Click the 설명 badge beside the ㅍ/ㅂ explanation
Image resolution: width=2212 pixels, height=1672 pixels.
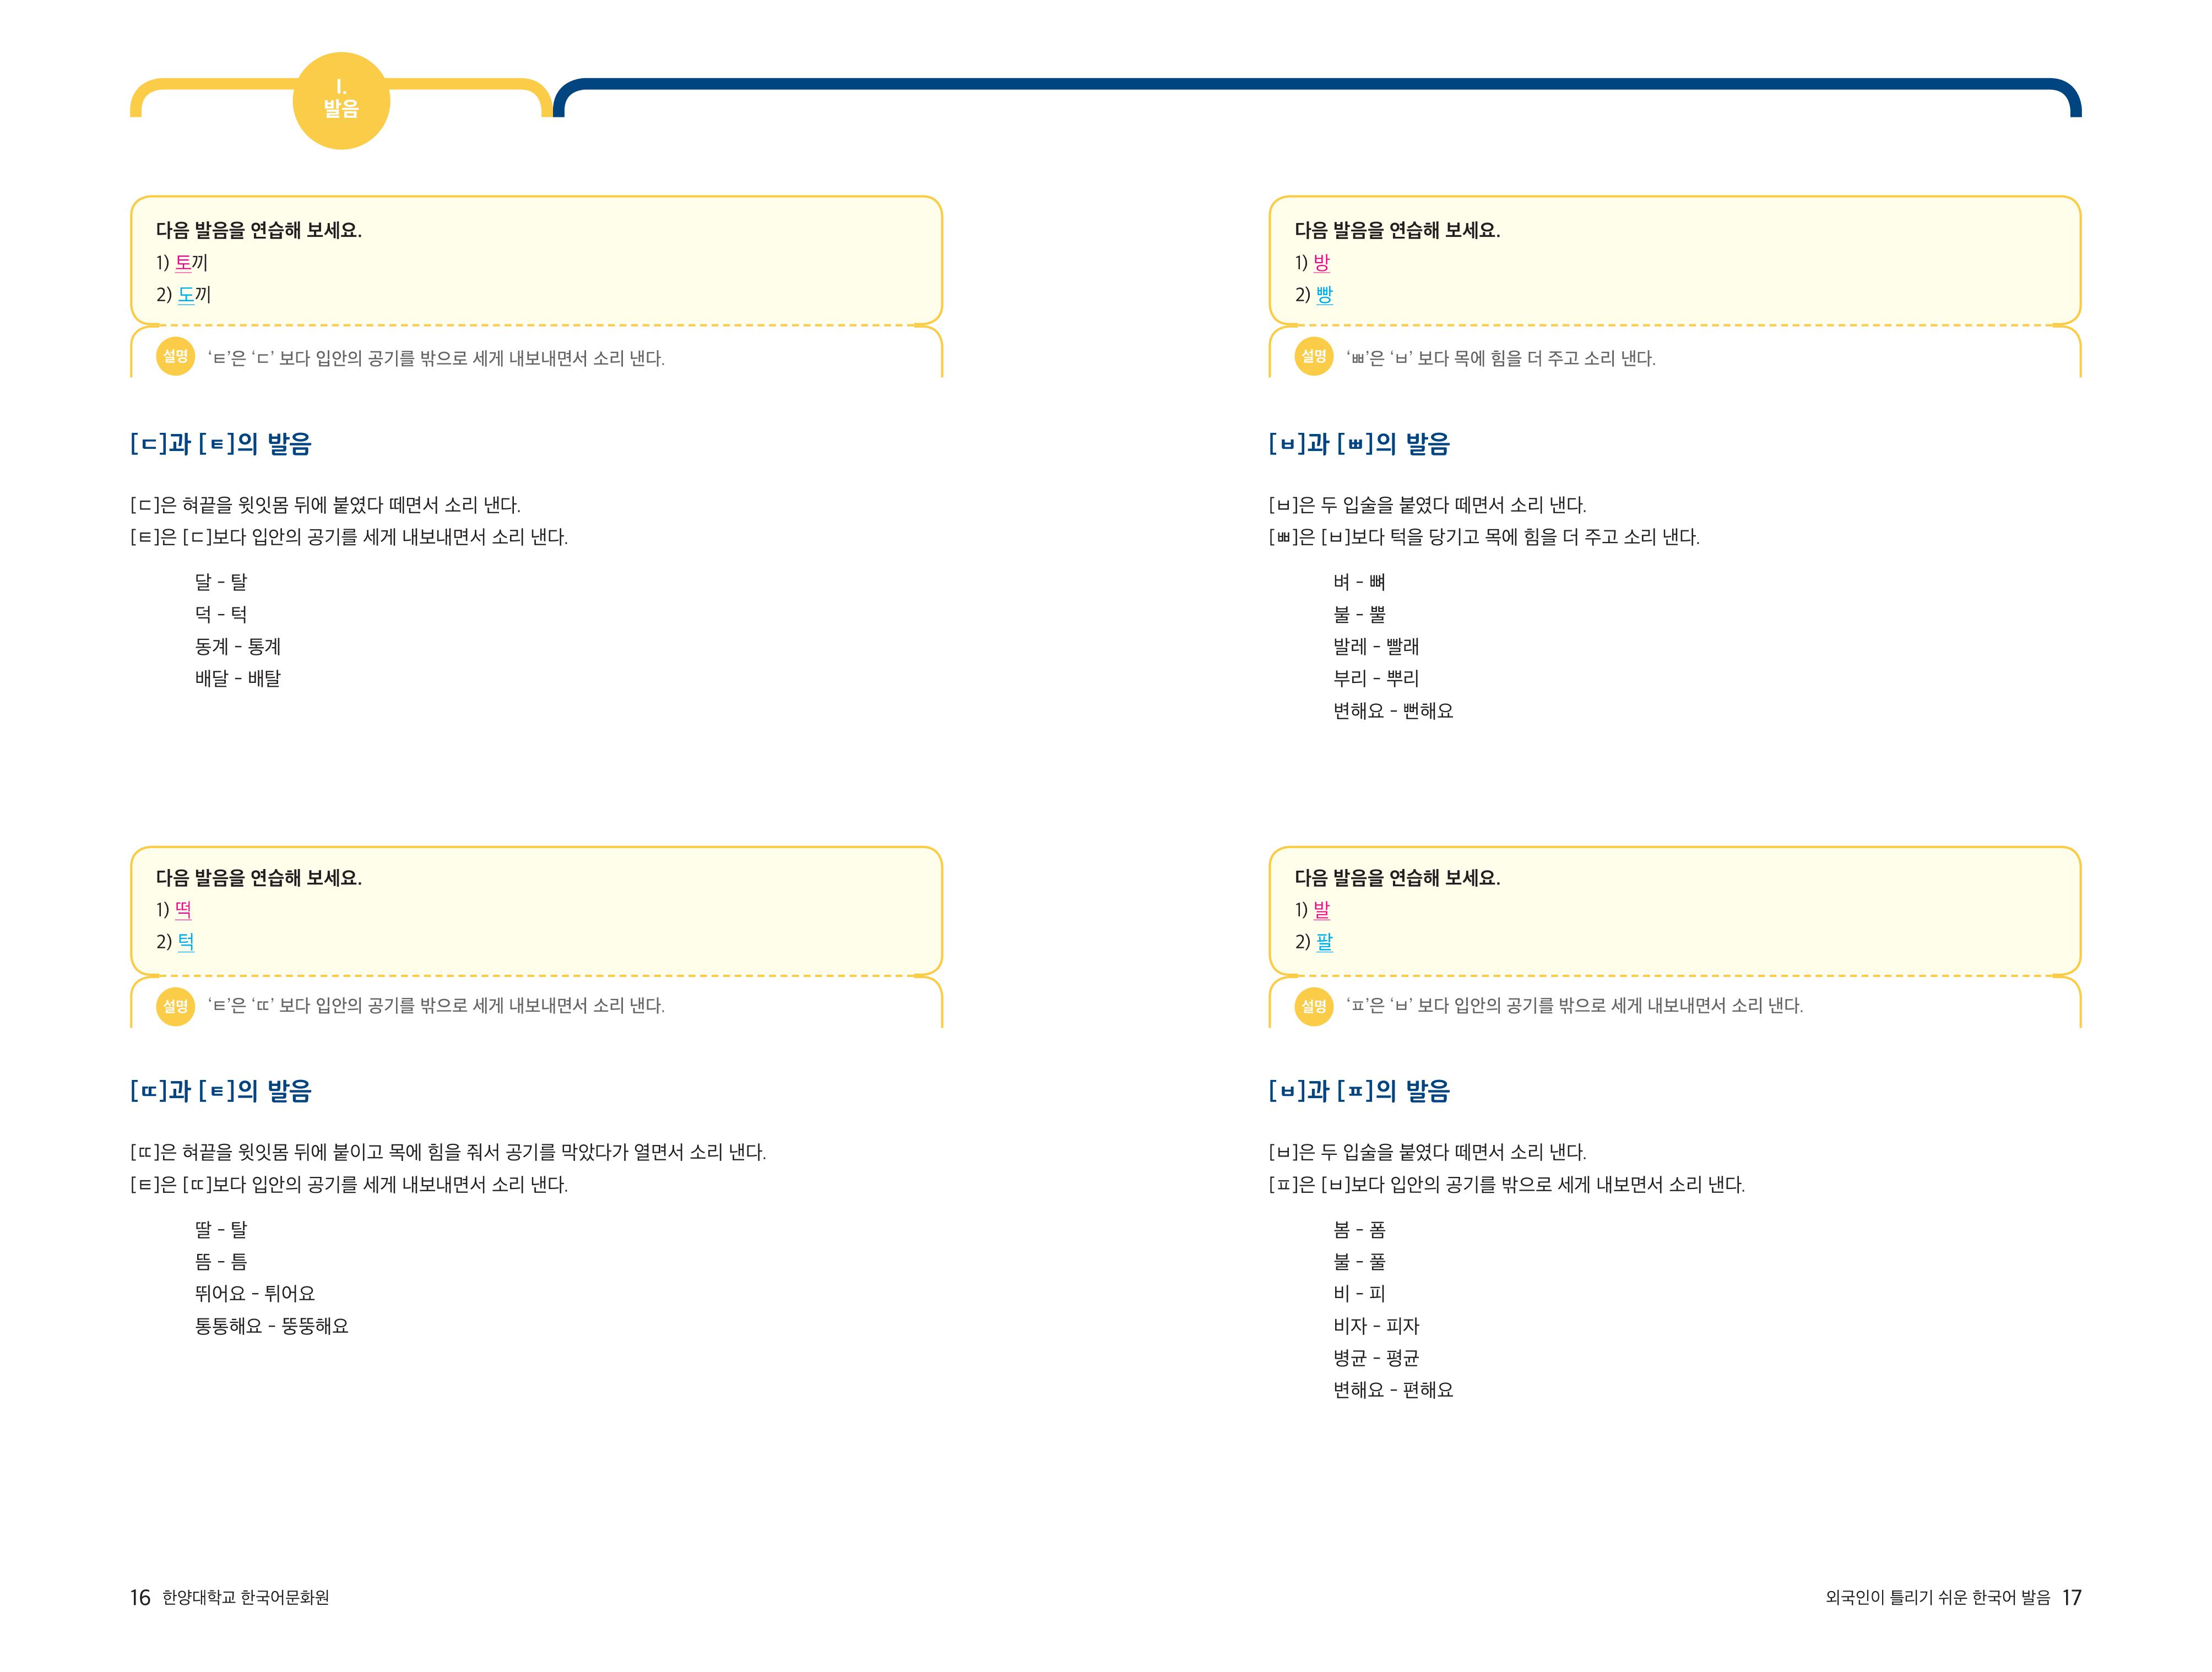(x=1313, y=1005)
